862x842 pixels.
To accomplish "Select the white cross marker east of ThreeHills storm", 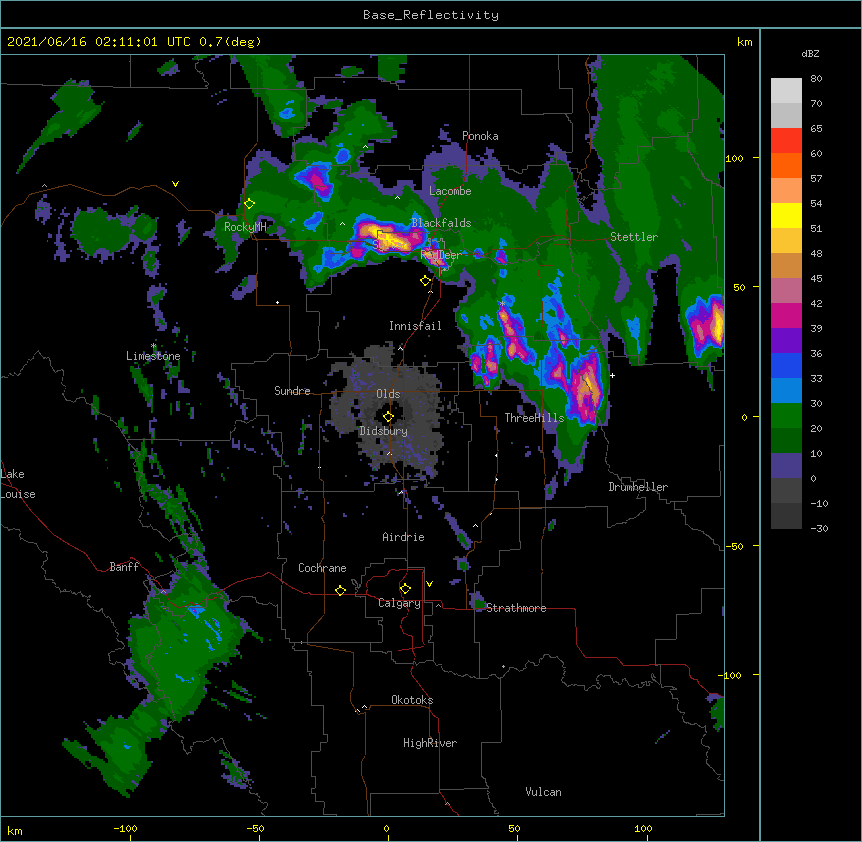I will pyautogui.click(x=612, y=375).
